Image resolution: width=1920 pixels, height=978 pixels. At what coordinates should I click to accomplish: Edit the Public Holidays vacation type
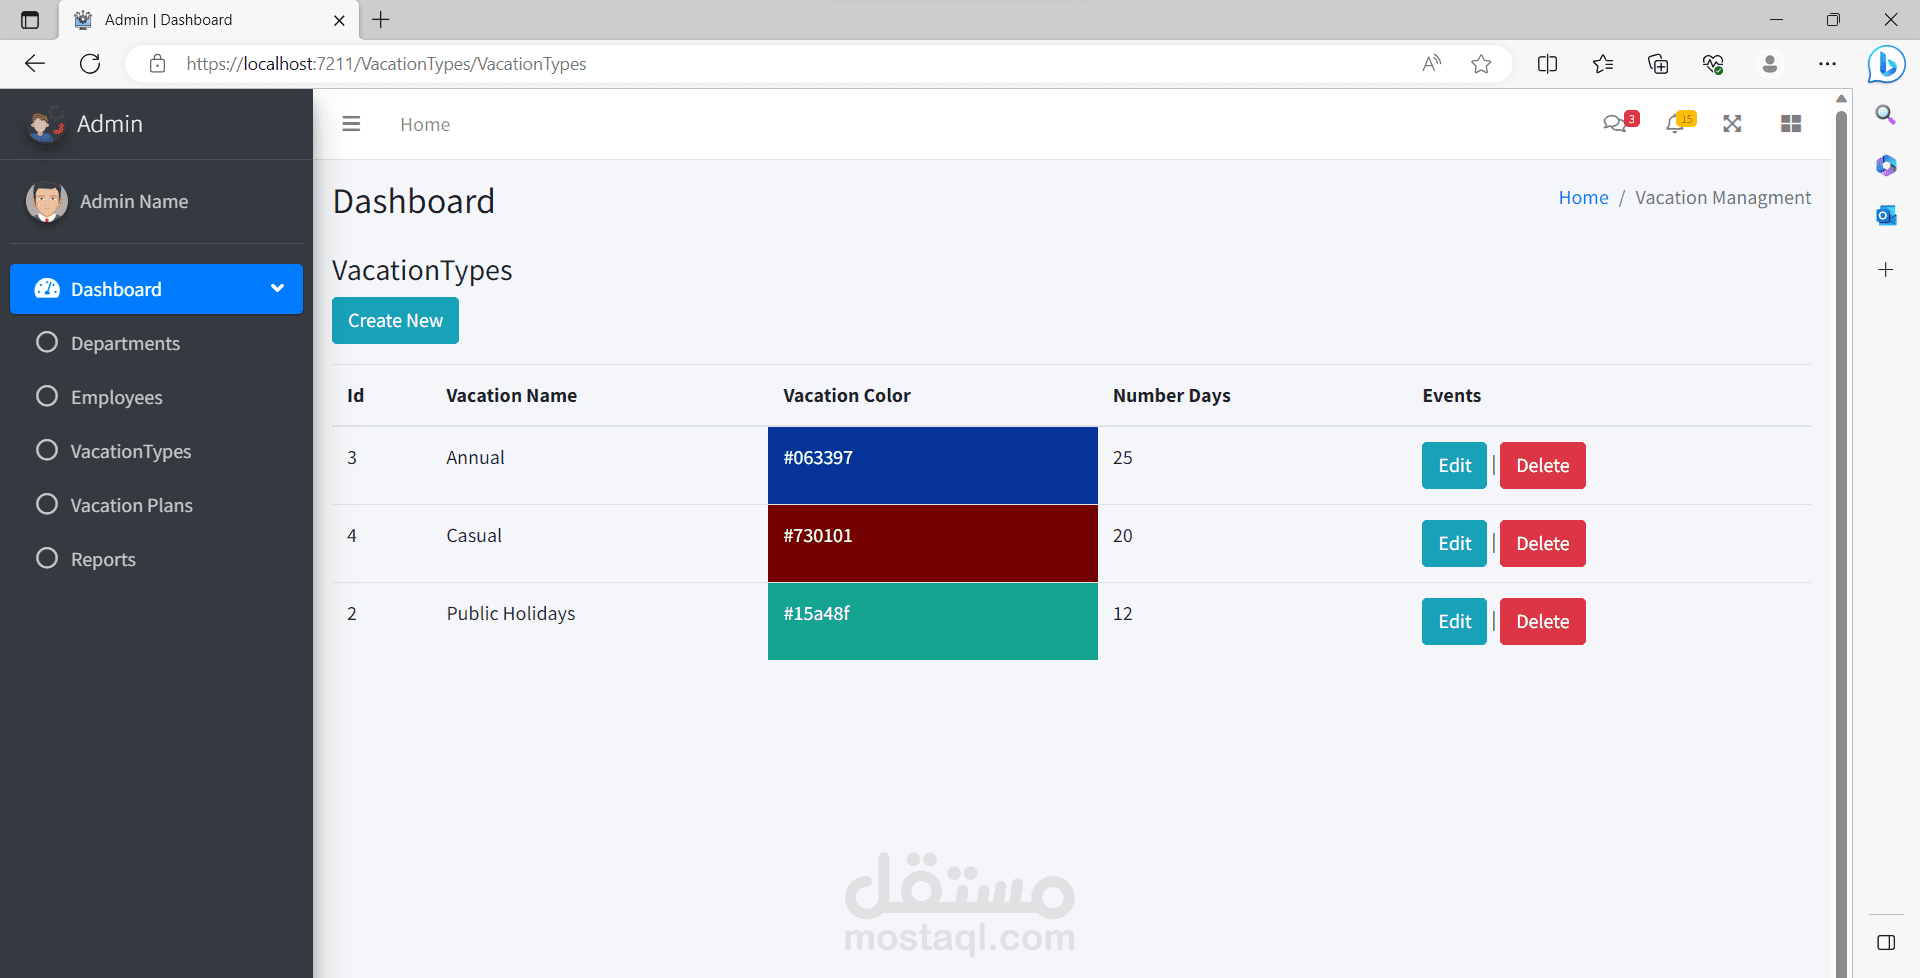tap(1454, 621)
